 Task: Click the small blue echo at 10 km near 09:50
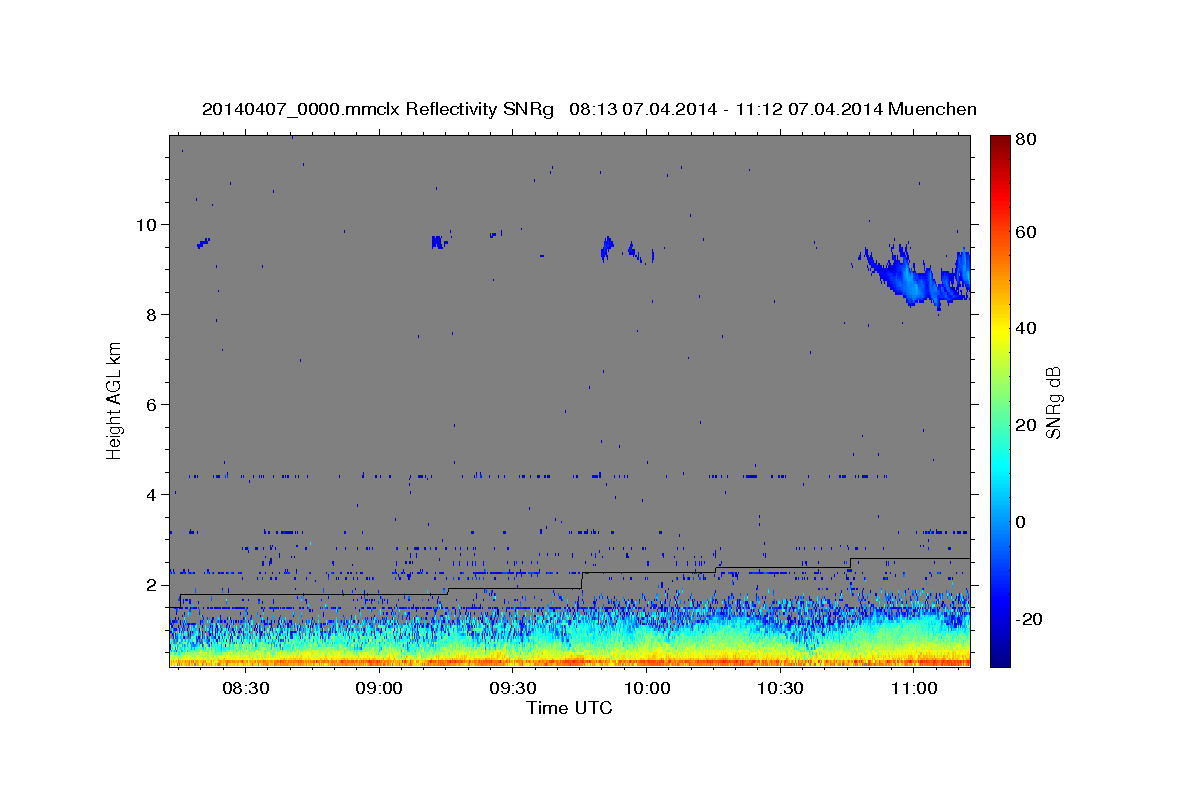(606, 247)
